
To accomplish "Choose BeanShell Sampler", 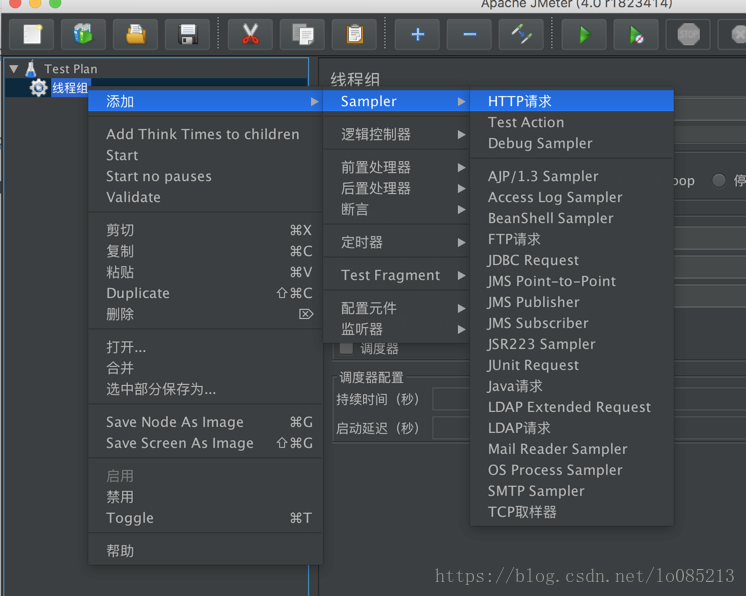I will [572, 218].
